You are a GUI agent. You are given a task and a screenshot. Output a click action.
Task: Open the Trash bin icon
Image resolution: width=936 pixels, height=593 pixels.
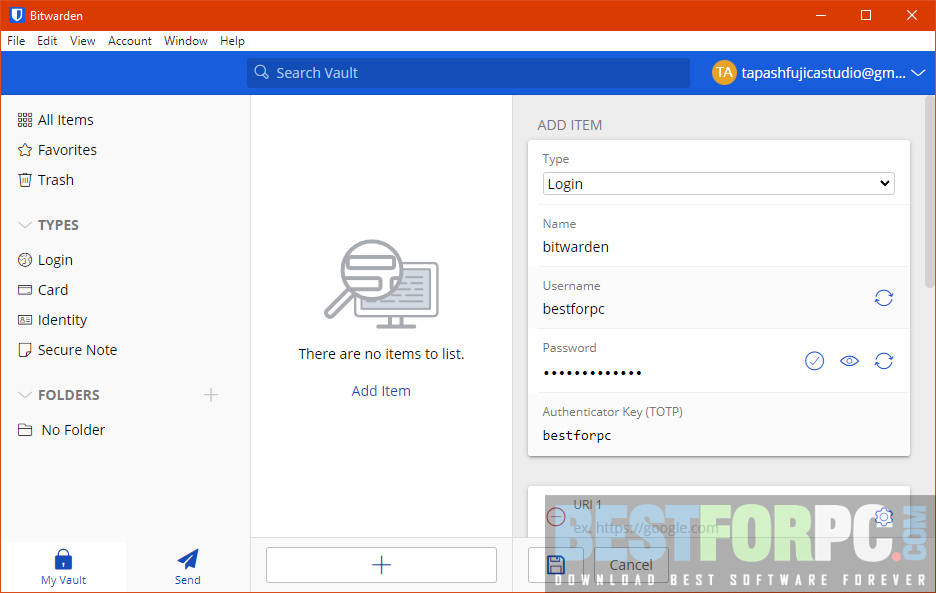coord(24,180)
